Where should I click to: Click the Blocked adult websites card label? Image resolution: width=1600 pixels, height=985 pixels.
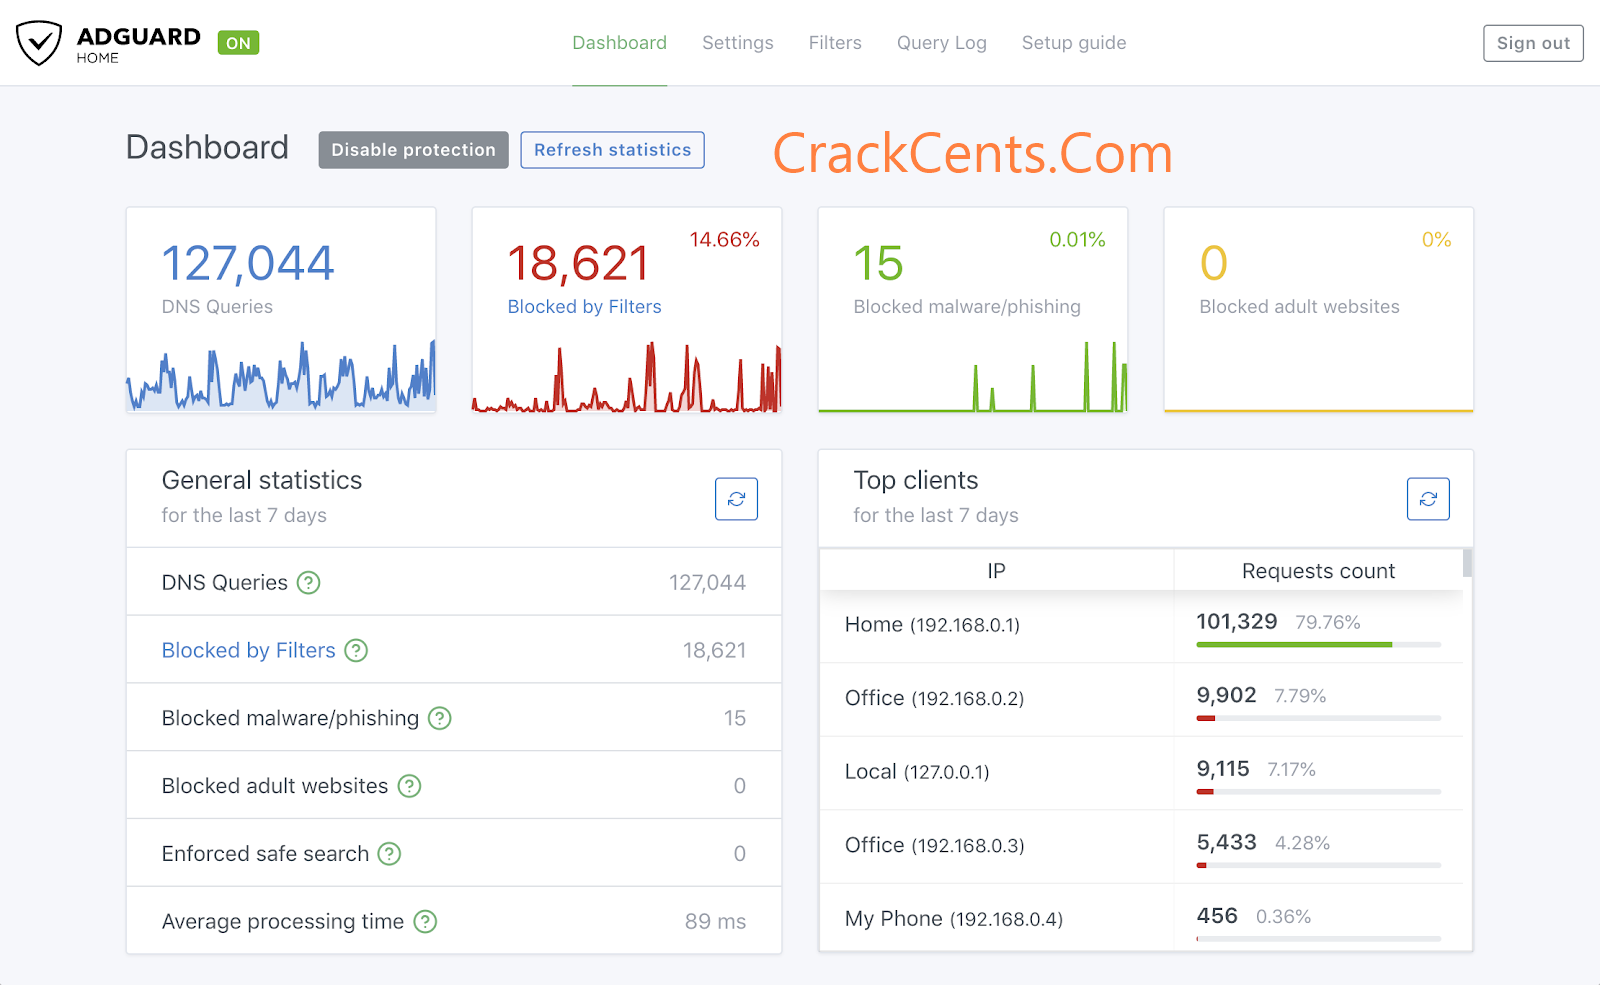(x=1299, y=307)
